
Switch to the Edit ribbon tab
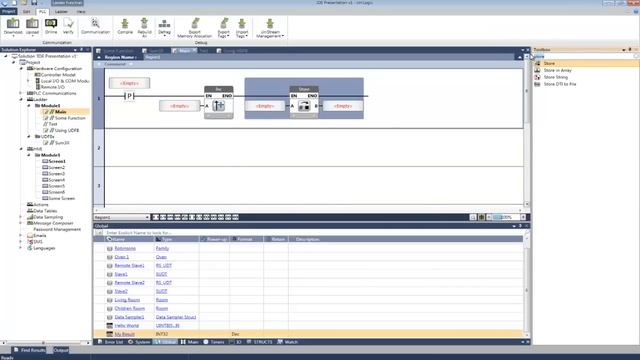[x=27, y=11]
